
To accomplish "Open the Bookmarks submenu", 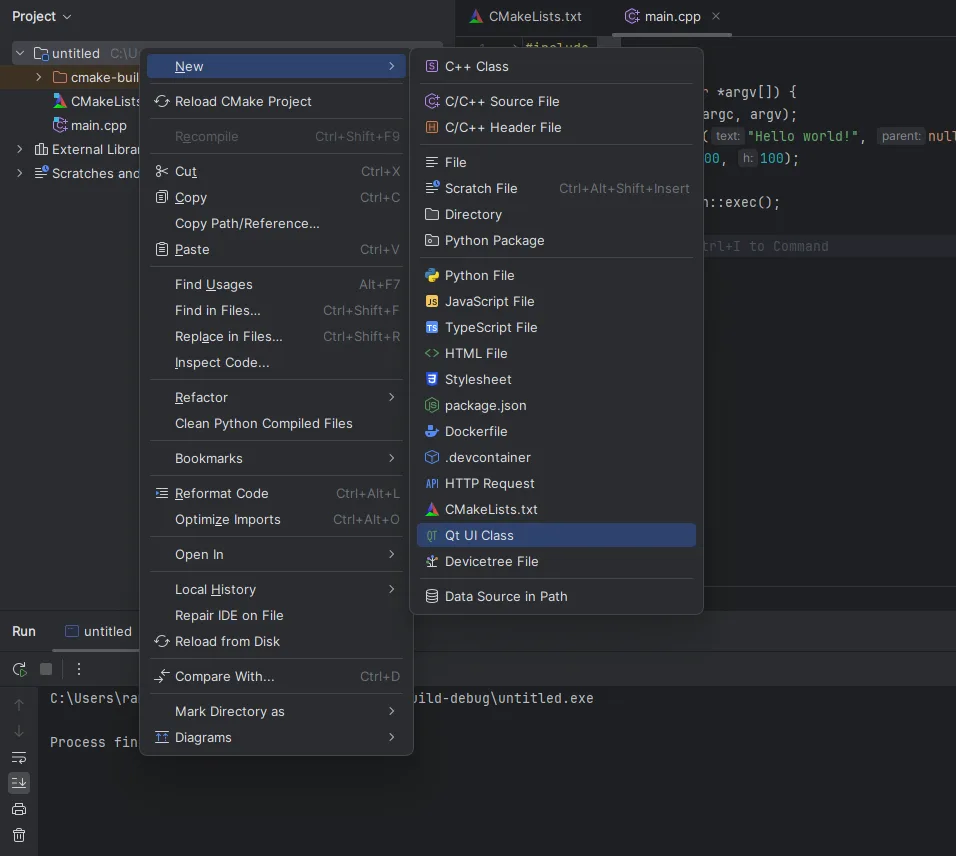I will [x=276, y=458].
